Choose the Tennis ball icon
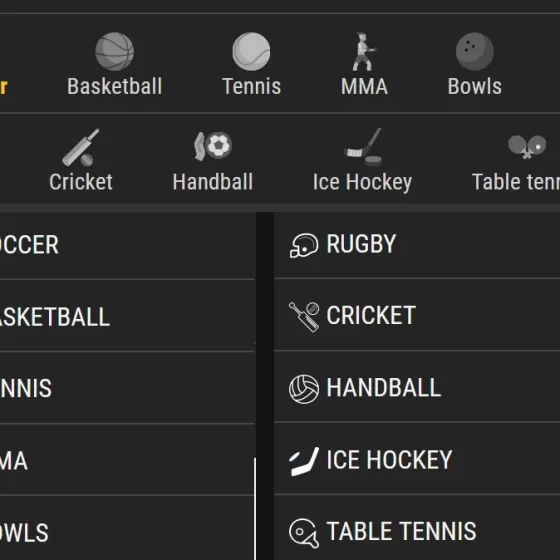560x560 pixels. (251, 51)
